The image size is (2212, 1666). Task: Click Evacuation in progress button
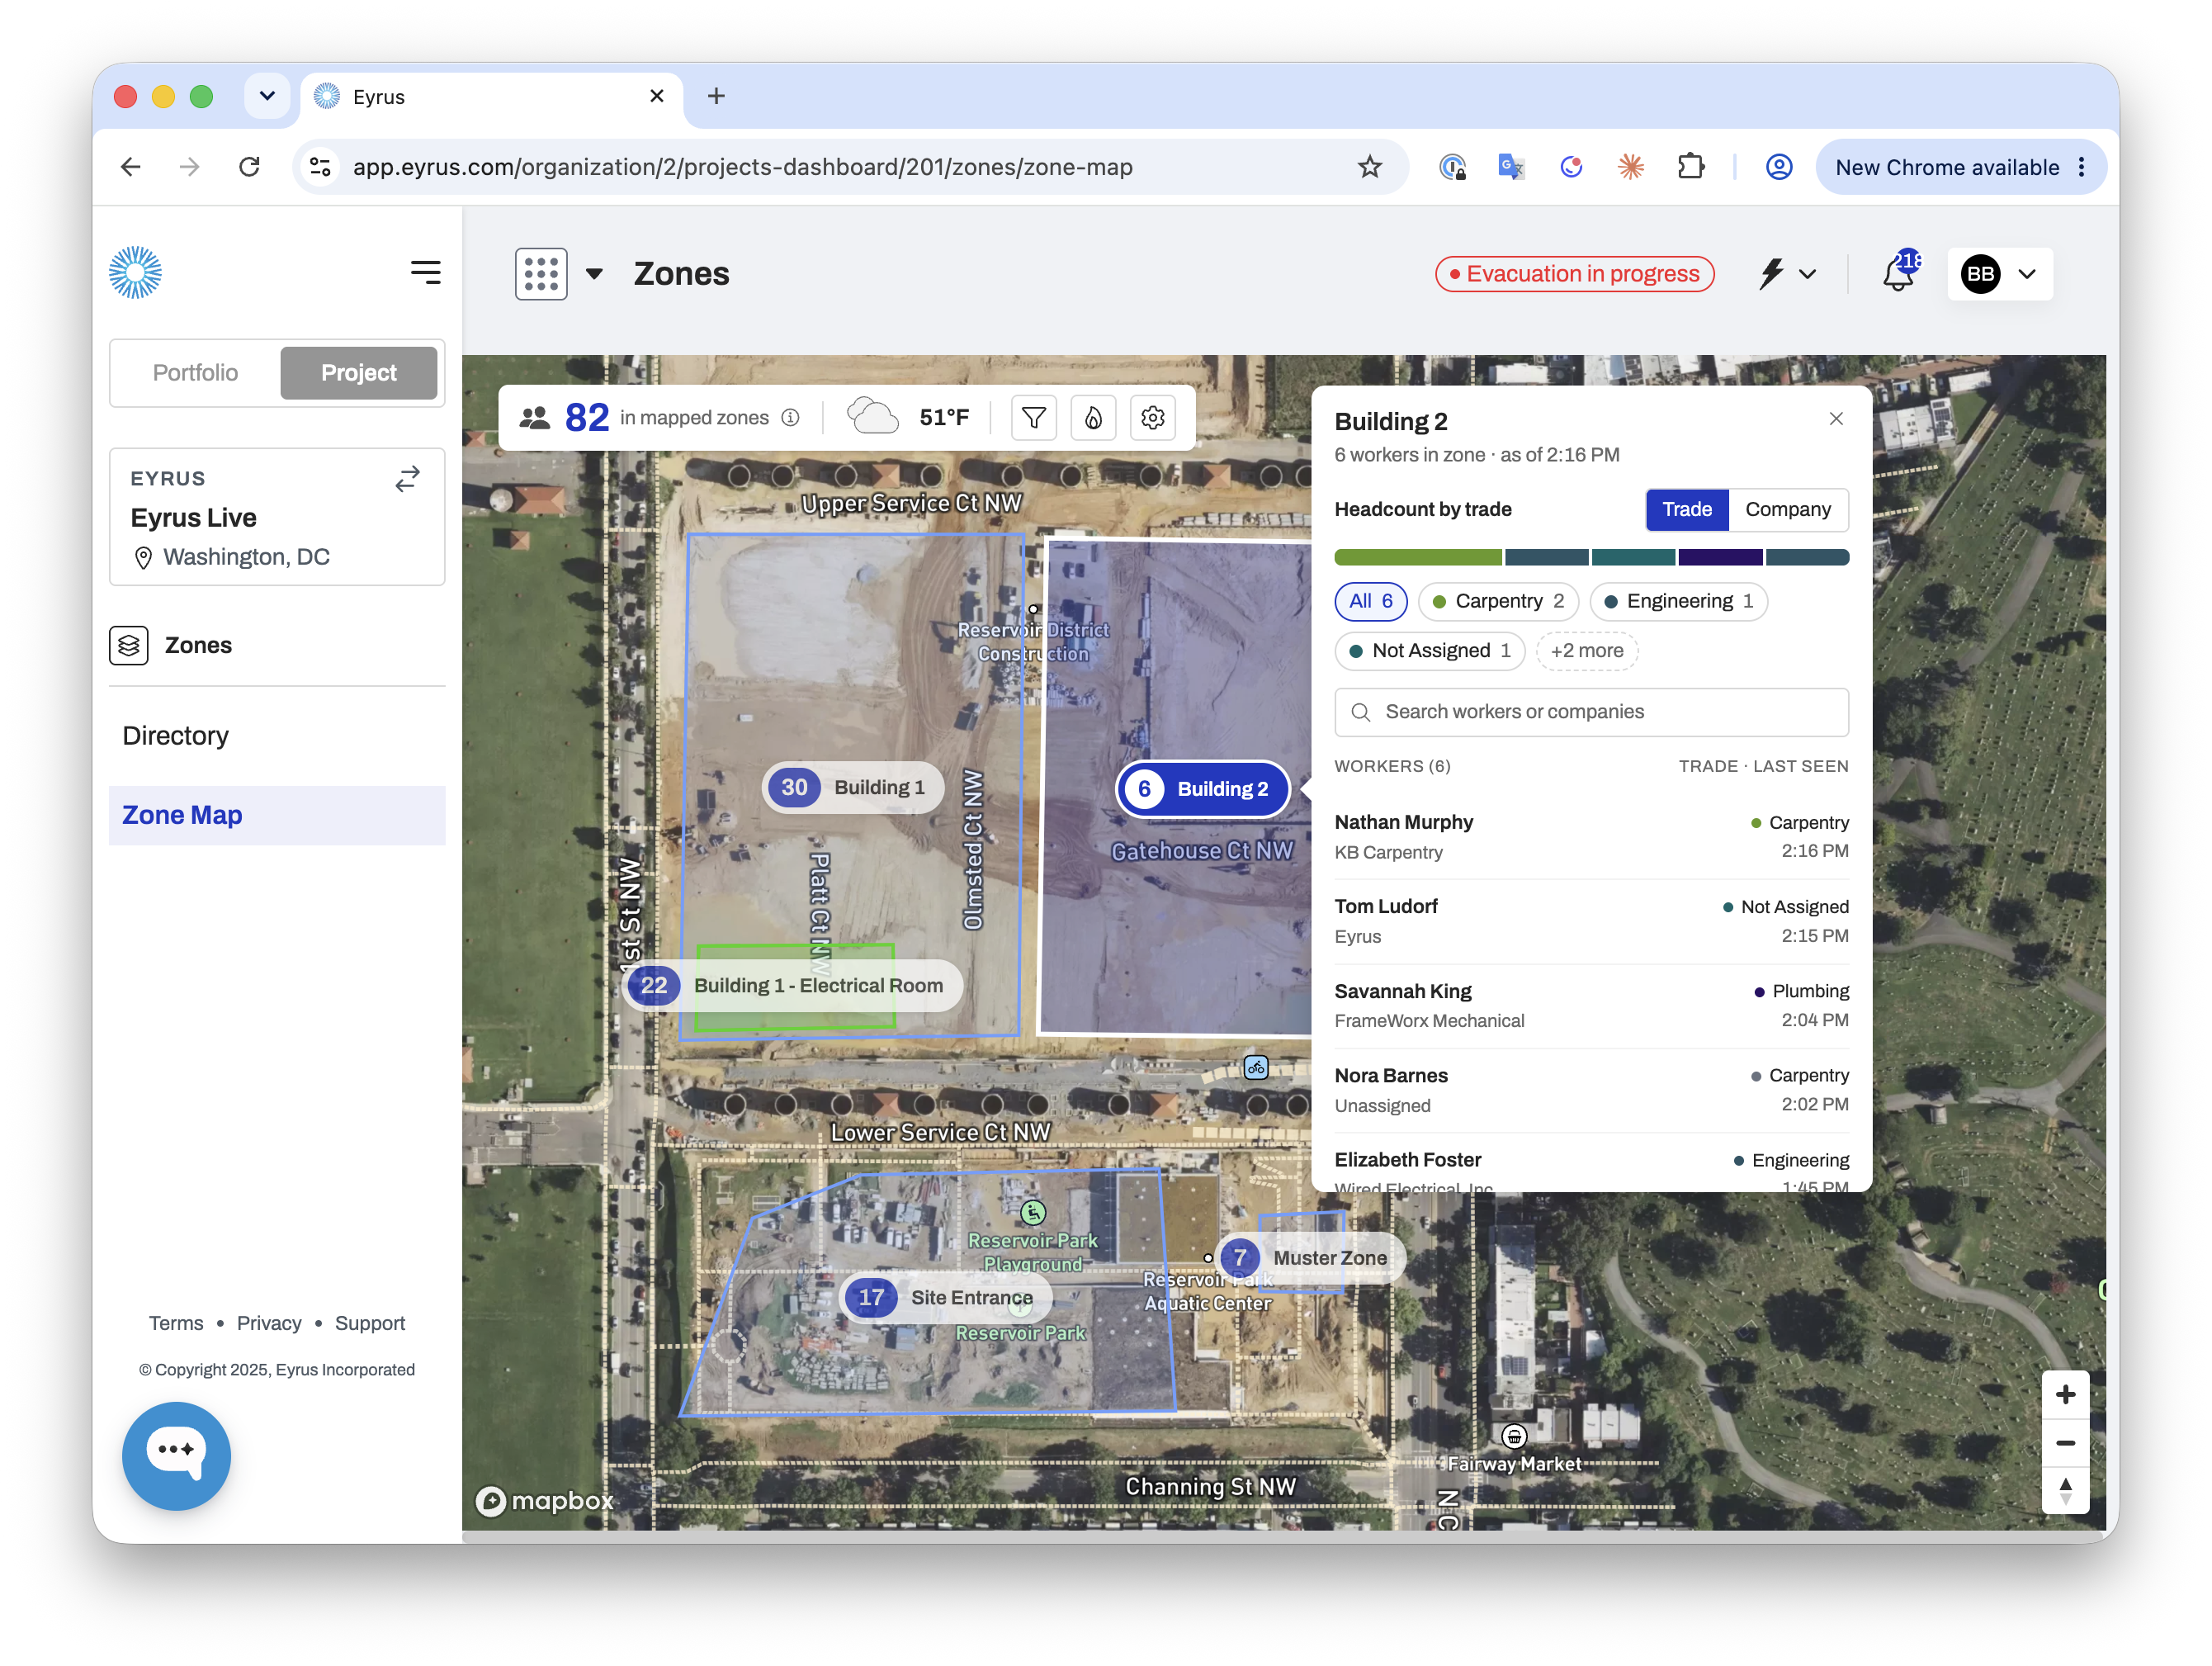point(1574,274)
